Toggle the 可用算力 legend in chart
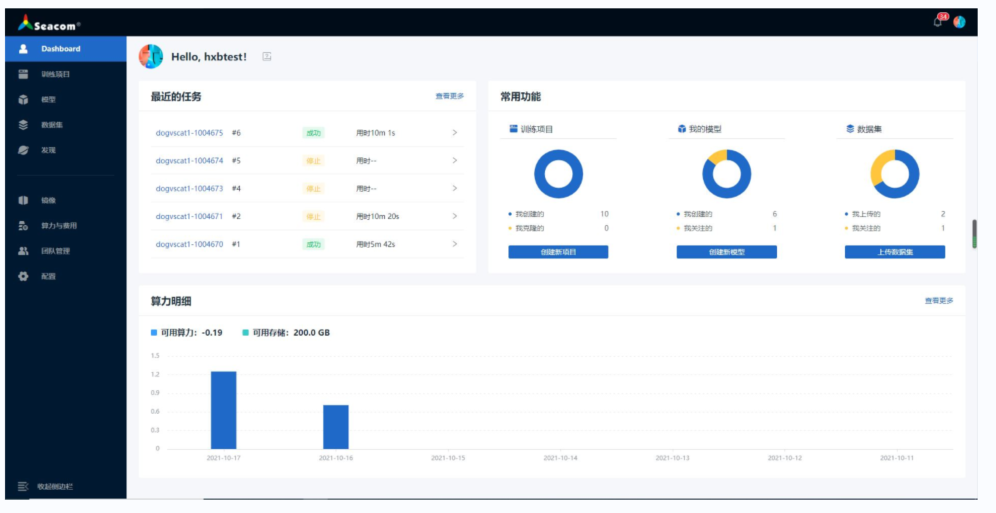 [x=186, y=332]
